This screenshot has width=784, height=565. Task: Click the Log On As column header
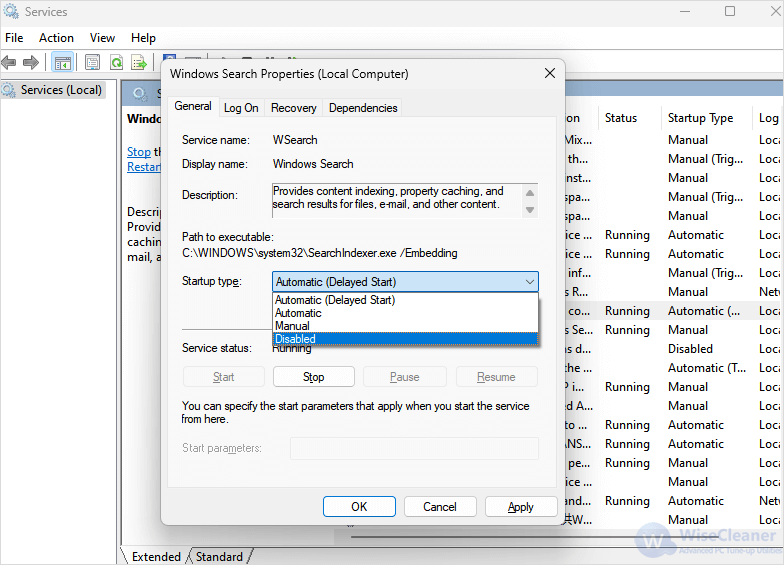tap(768, 118)
